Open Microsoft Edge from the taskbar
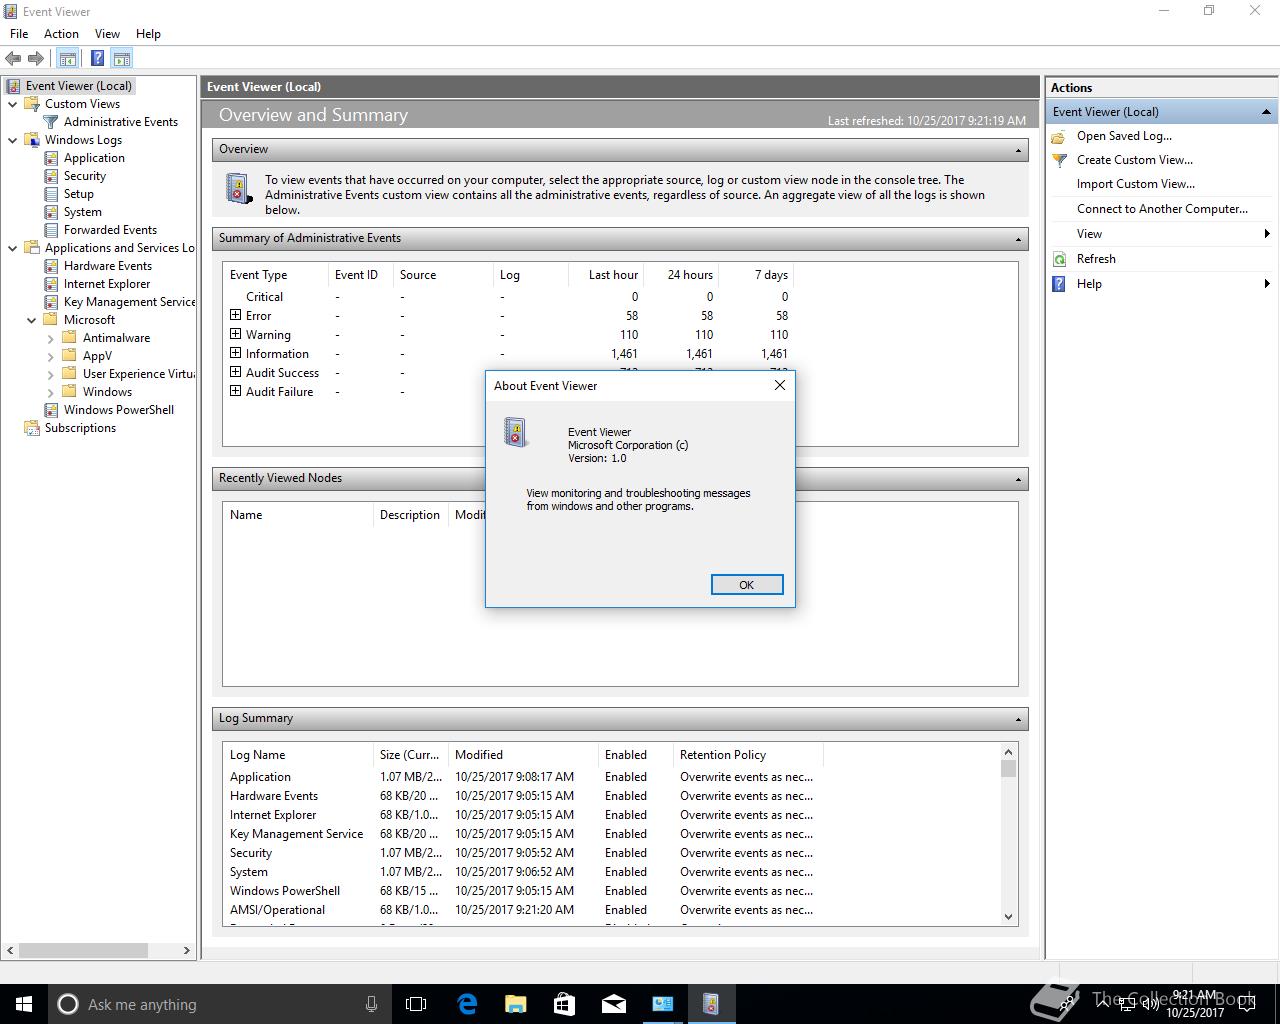Viewport: 1280px width, 1024px height. (467, 1004)
